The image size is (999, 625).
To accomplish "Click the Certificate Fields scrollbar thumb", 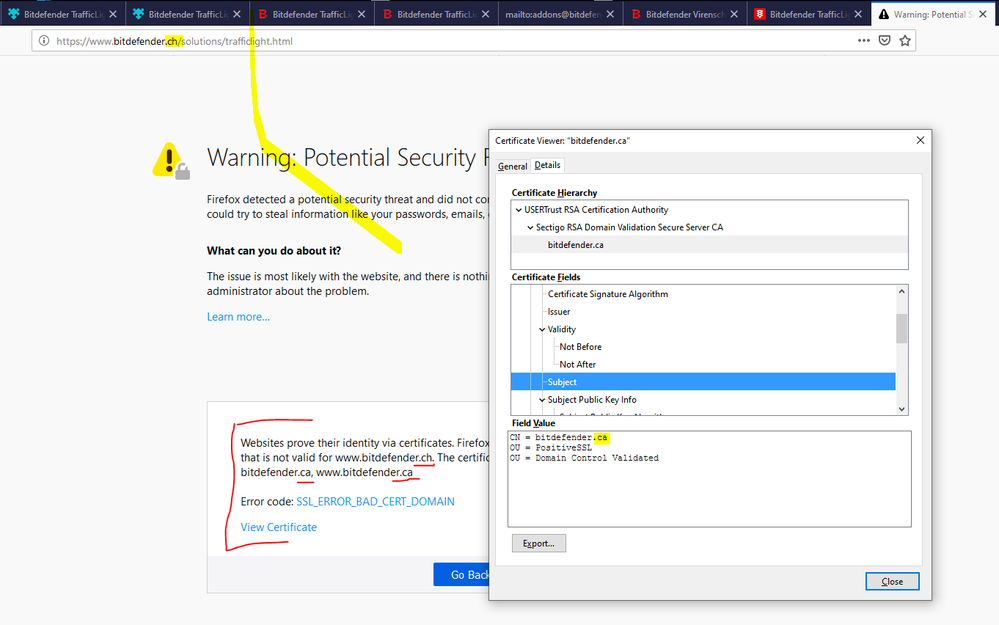I will (x=902, y=328).
